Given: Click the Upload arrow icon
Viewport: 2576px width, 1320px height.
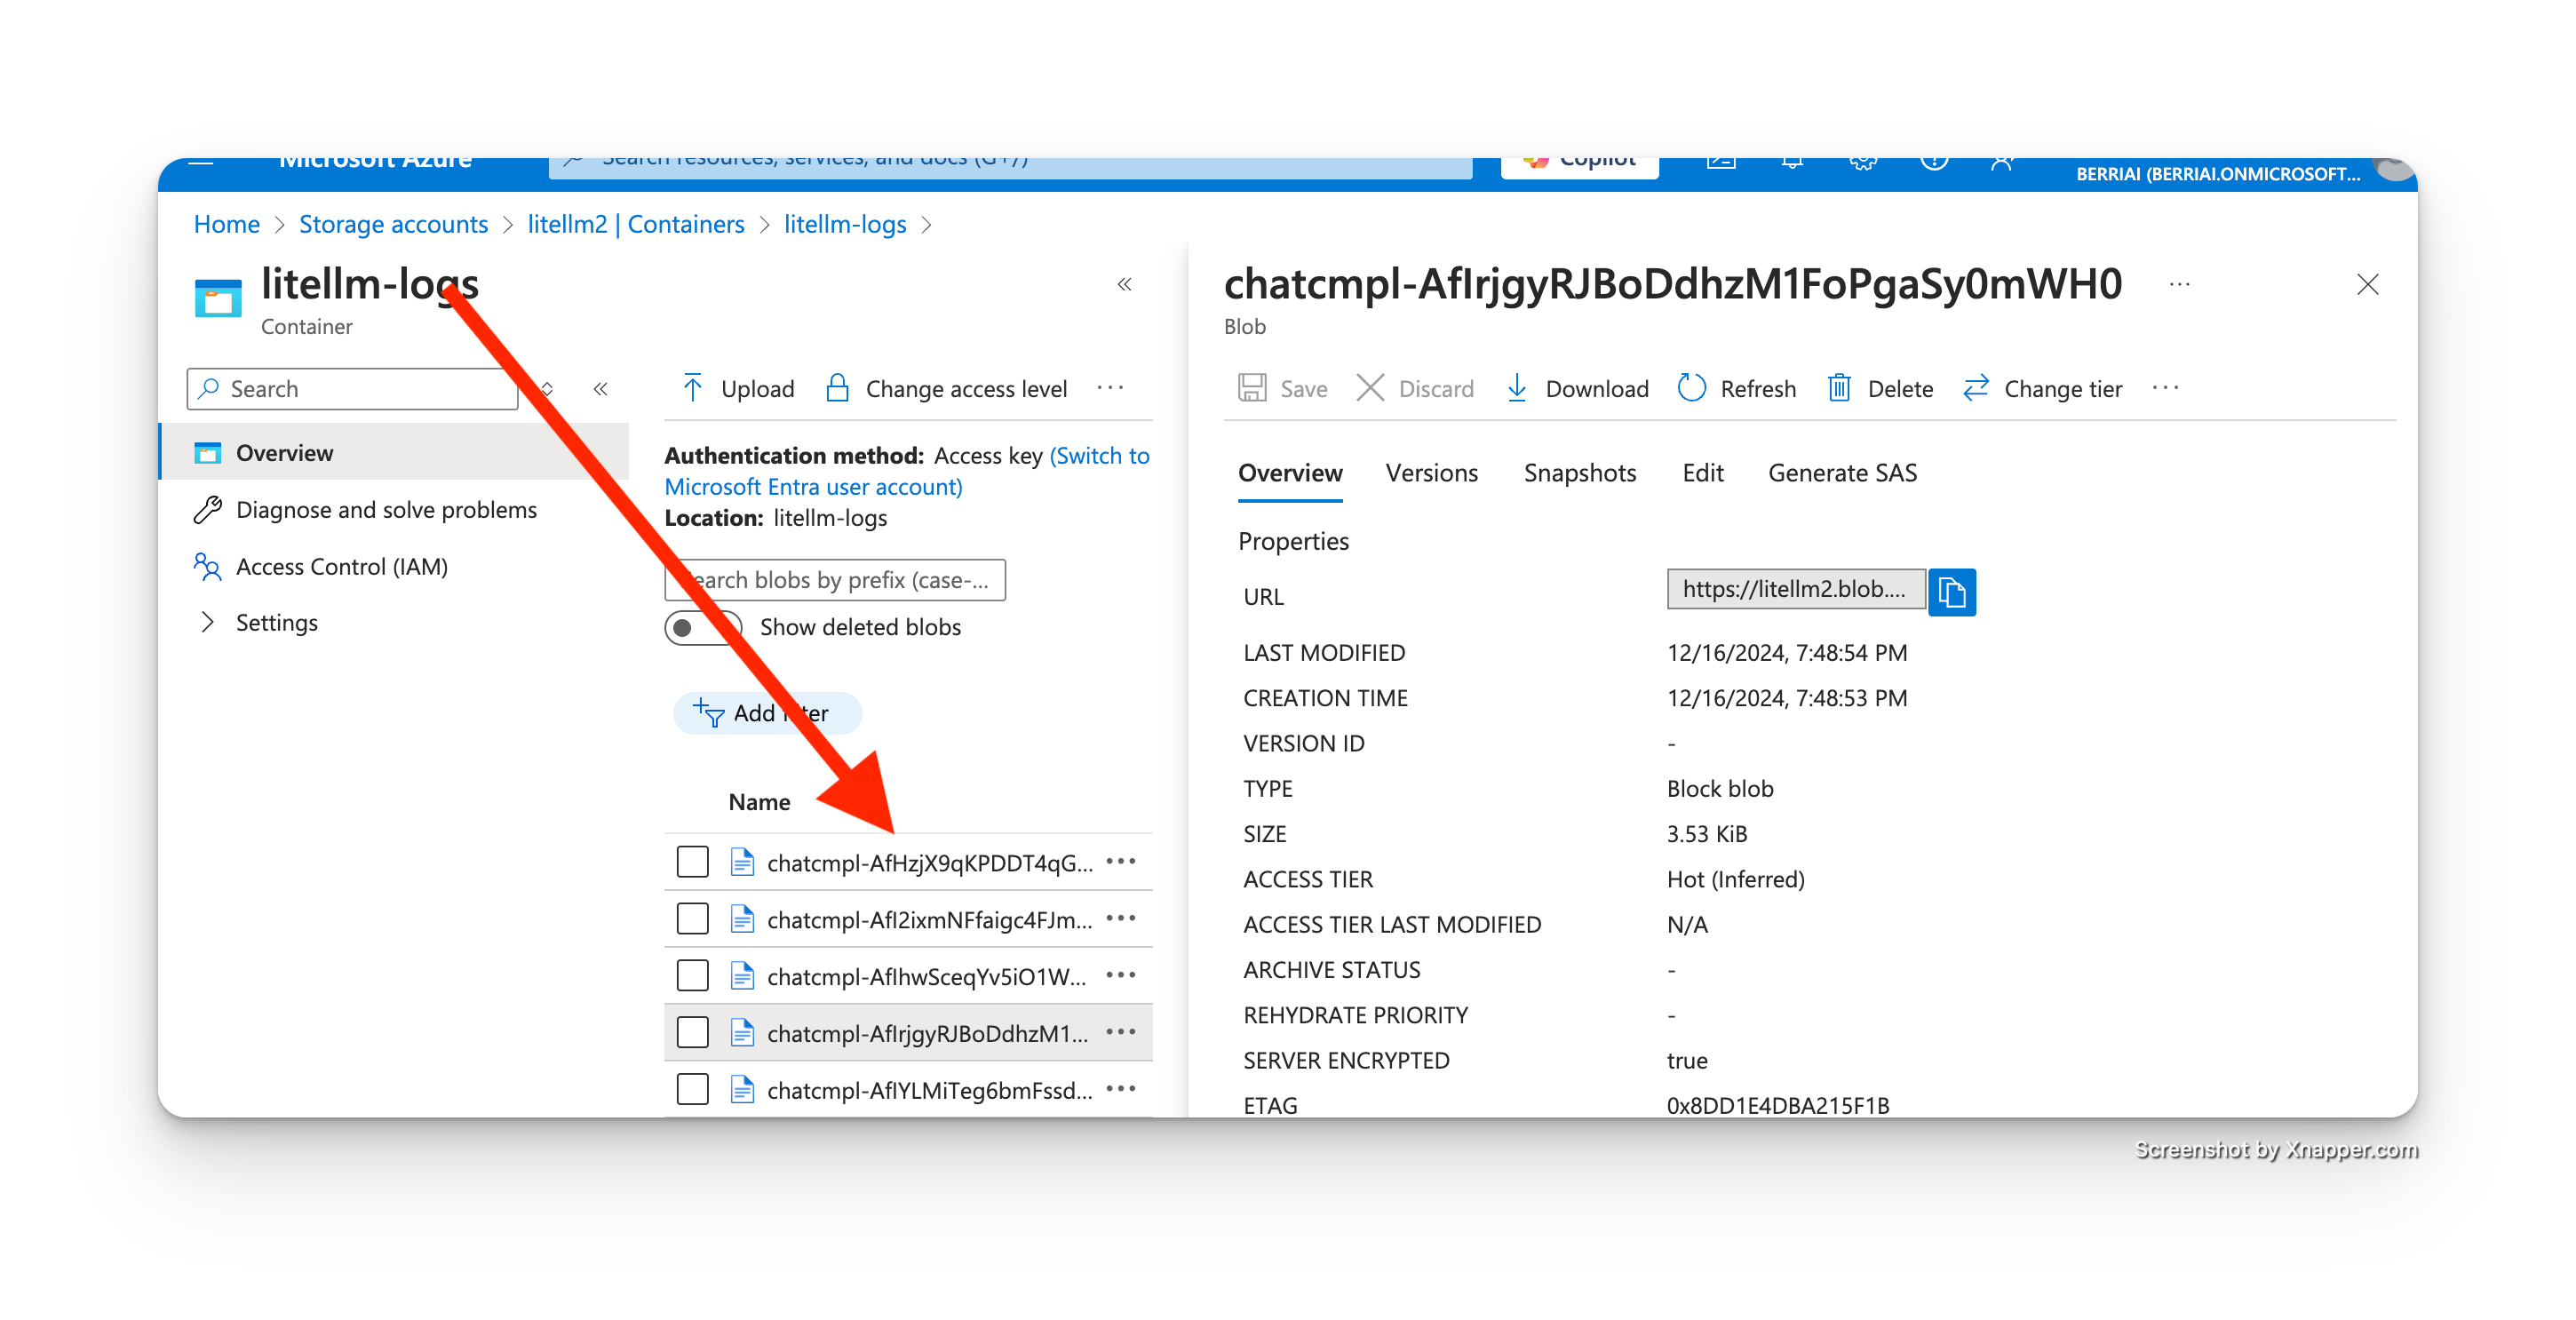Looking at the screenshot, I should pos(692,388).
